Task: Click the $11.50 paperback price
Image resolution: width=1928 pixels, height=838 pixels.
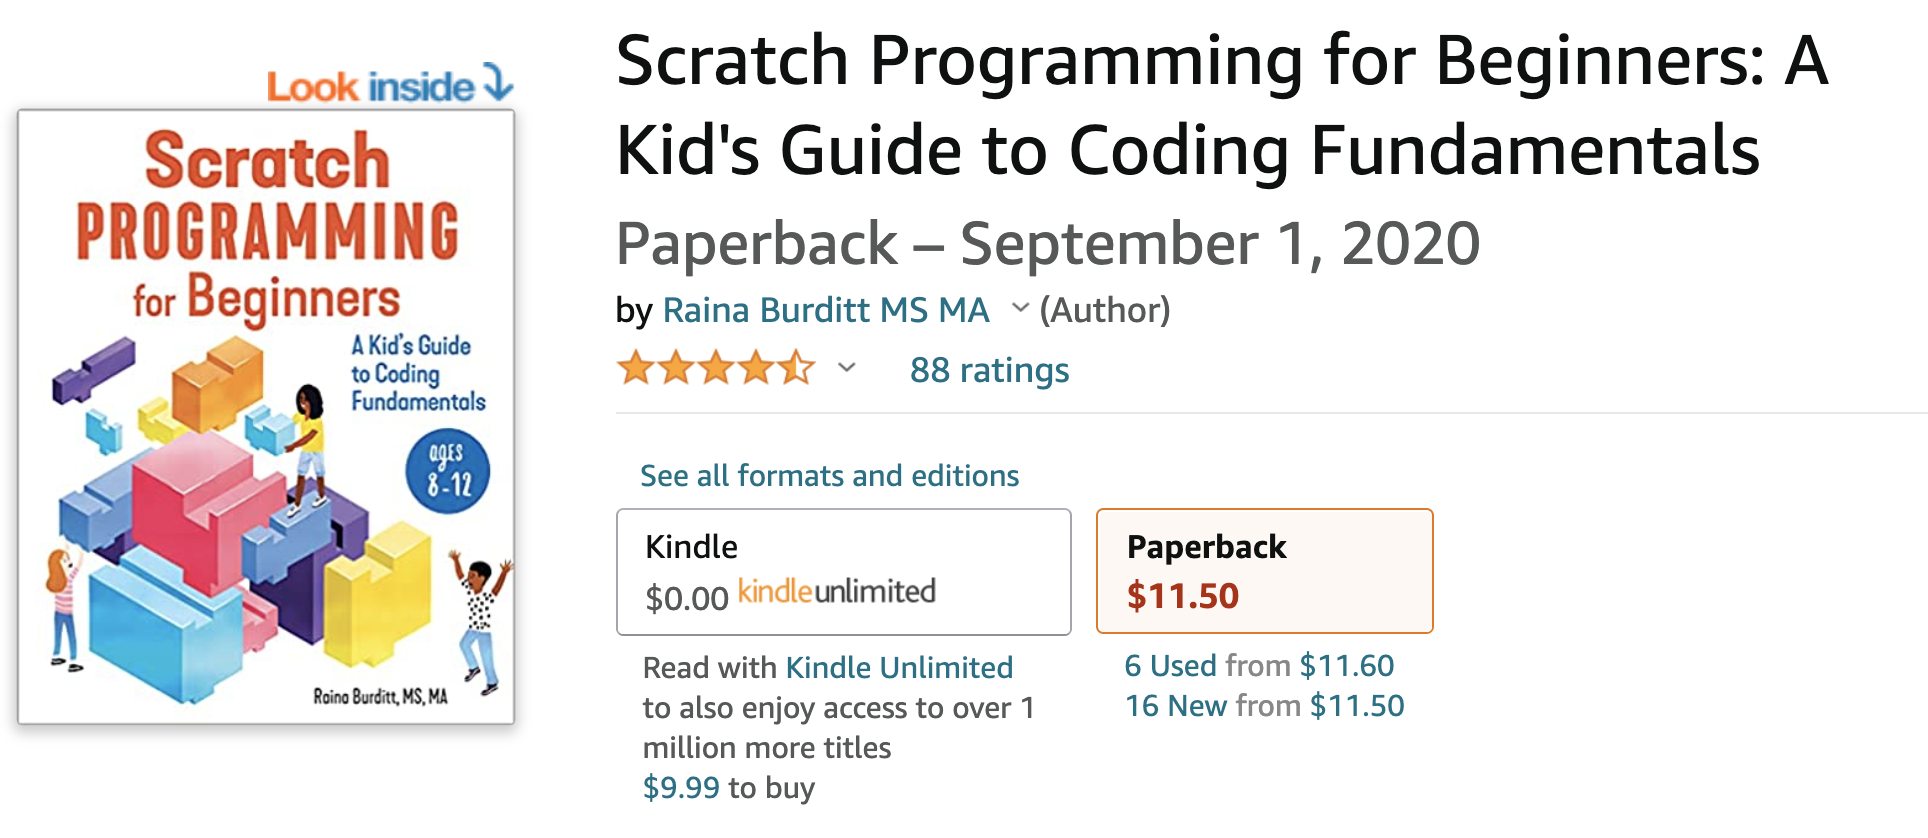Action: (x=1183, y=596)
